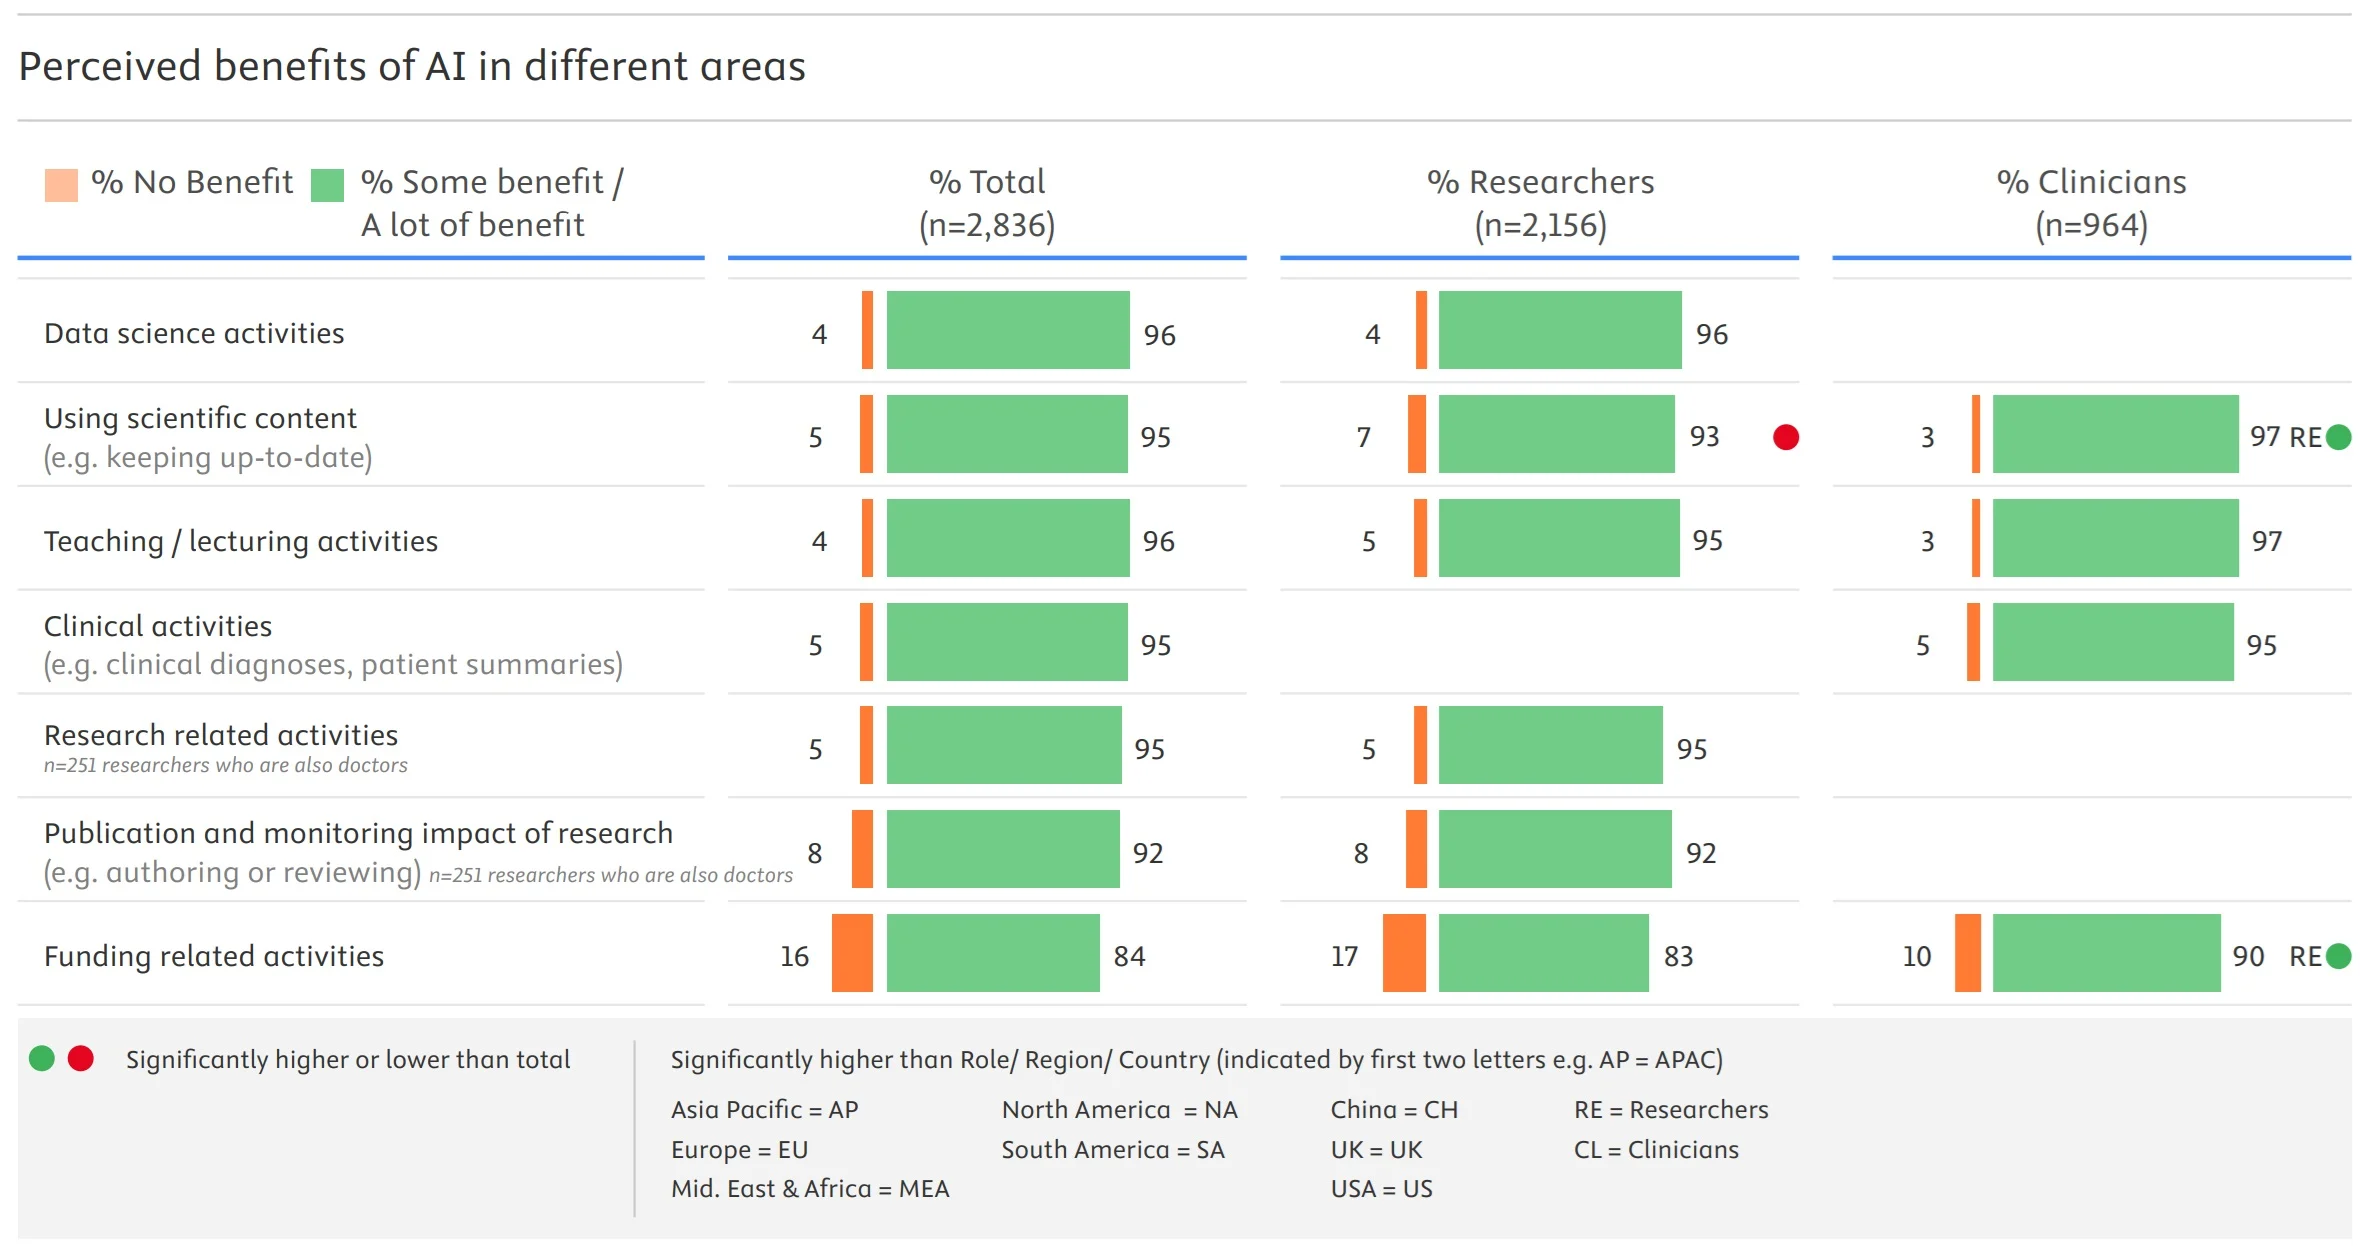
Task: Click the green Researchers bar for Teaching activities
Action: pos(1559,538)
